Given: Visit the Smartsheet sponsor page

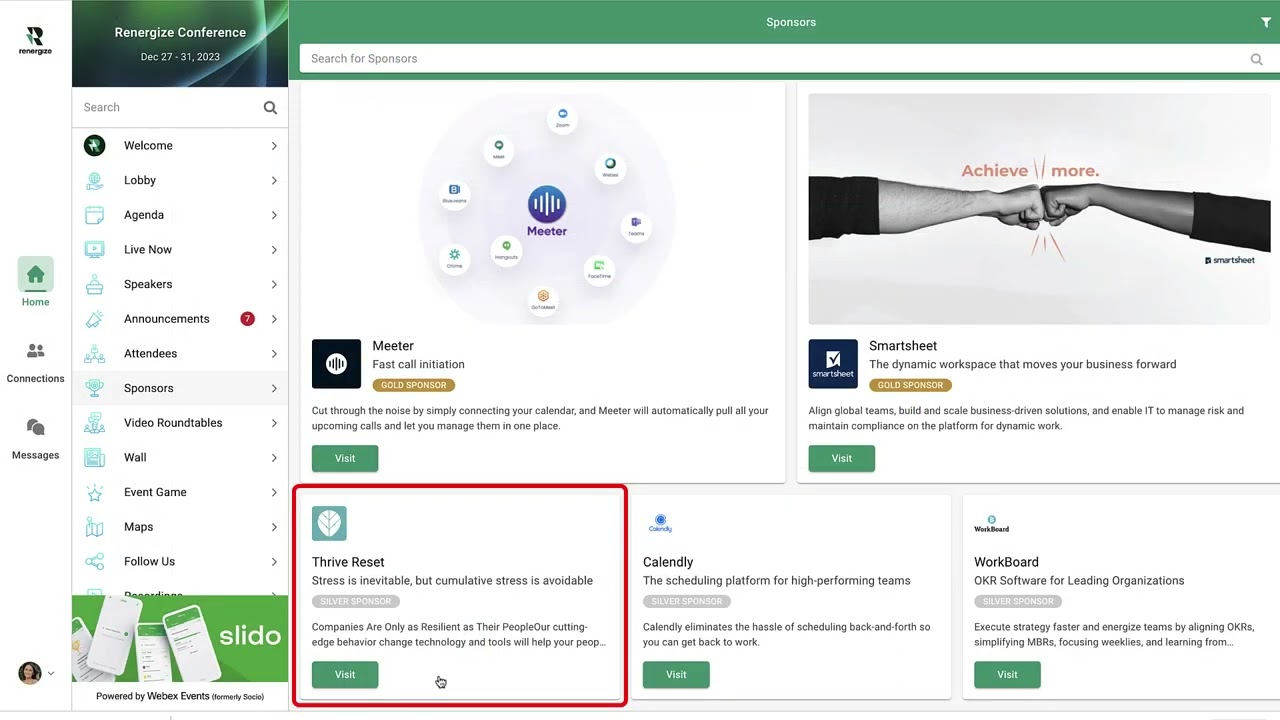Looking at the screenshot, I should pos(842,458).
